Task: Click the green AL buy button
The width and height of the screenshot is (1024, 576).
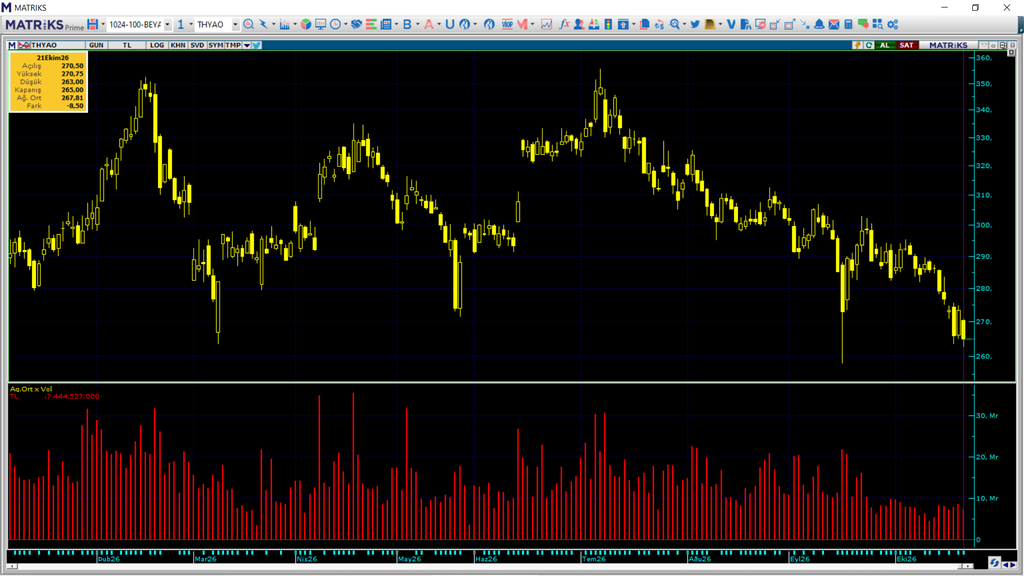Action: click(884, 45)
